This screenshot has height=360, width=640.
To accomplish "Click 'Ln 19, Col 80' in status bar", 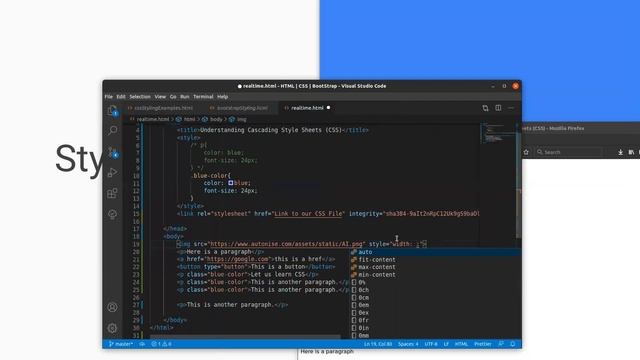I will tap(378, 344).
